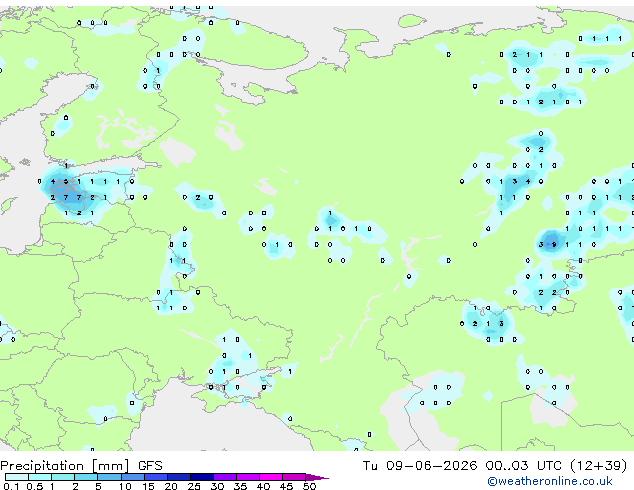Pick the 15–20 mm legend swatch
Screen dimensions: 634x490
[x=156, y=477]
